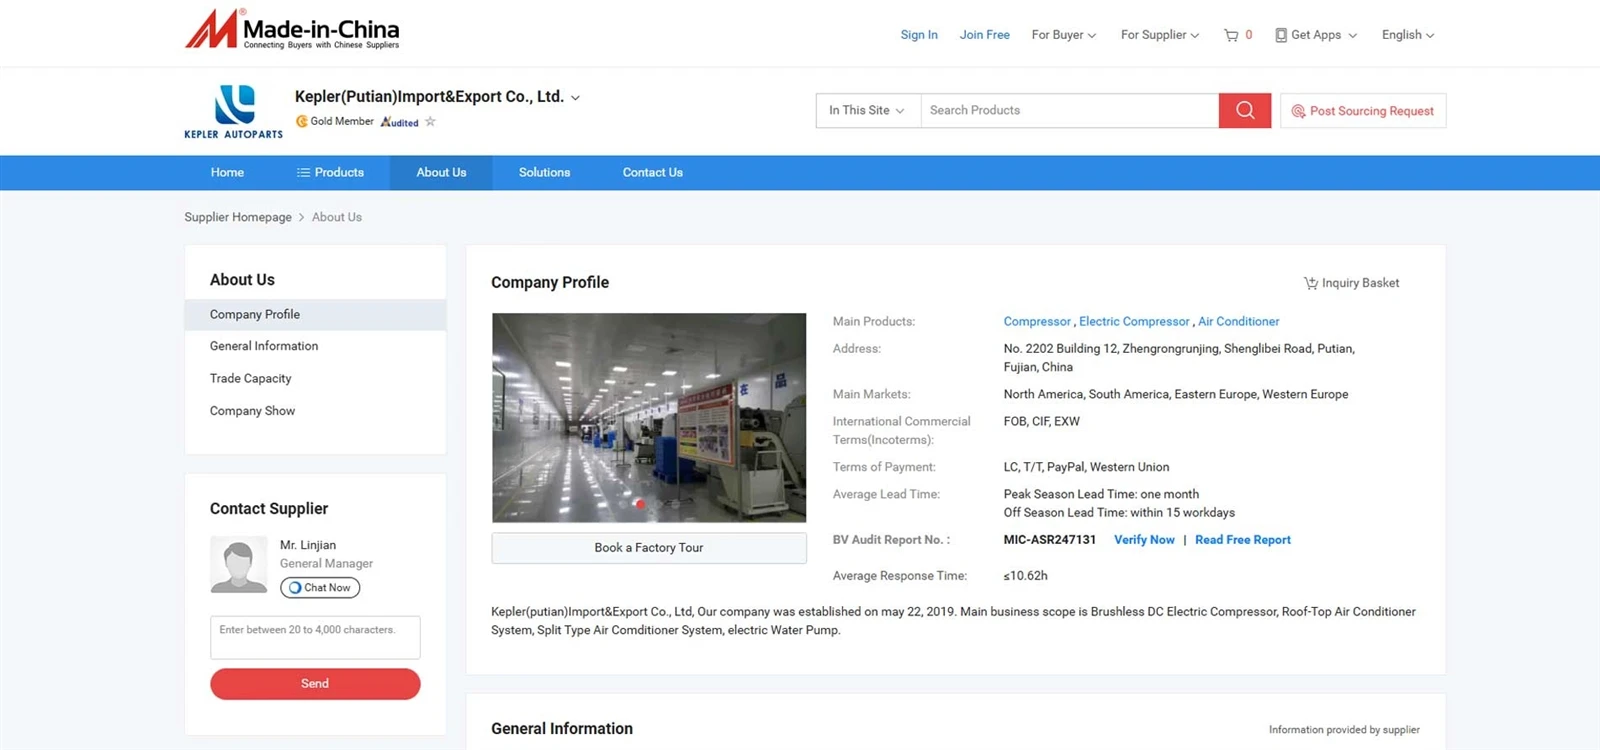Expand the For Supplier menu

tap(1160, 35)
